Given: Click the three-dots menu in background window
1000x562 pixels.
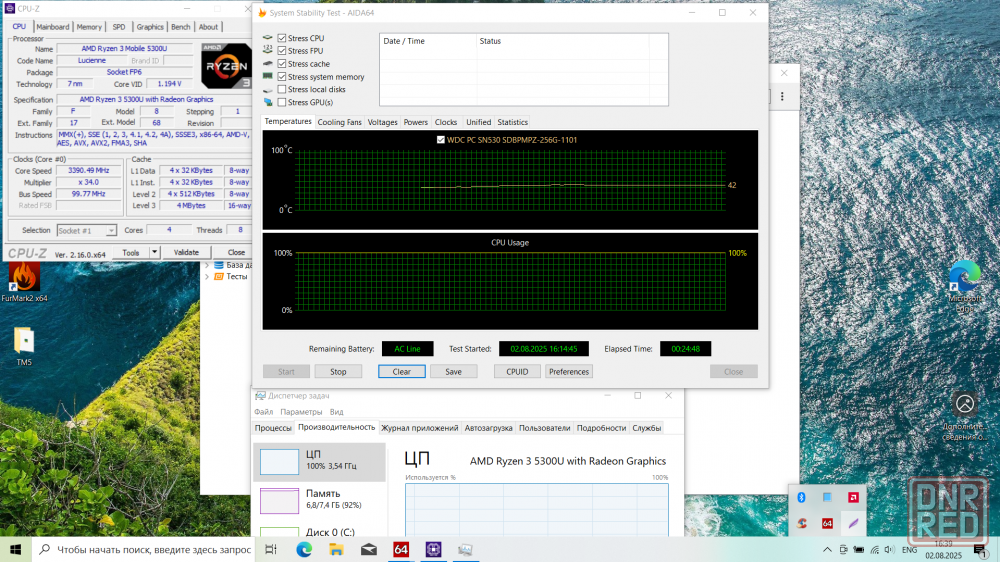Looking at the screenshot, I should (783, 96).
